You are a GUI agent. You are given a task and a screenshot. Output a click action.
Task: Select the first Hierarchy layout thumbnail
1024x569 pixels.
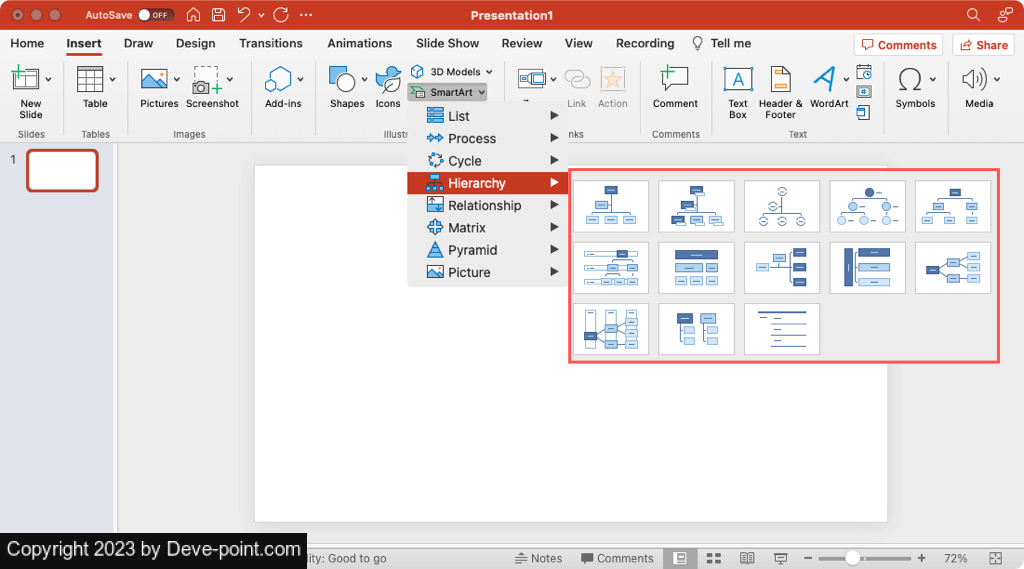[x=611, y=206]
